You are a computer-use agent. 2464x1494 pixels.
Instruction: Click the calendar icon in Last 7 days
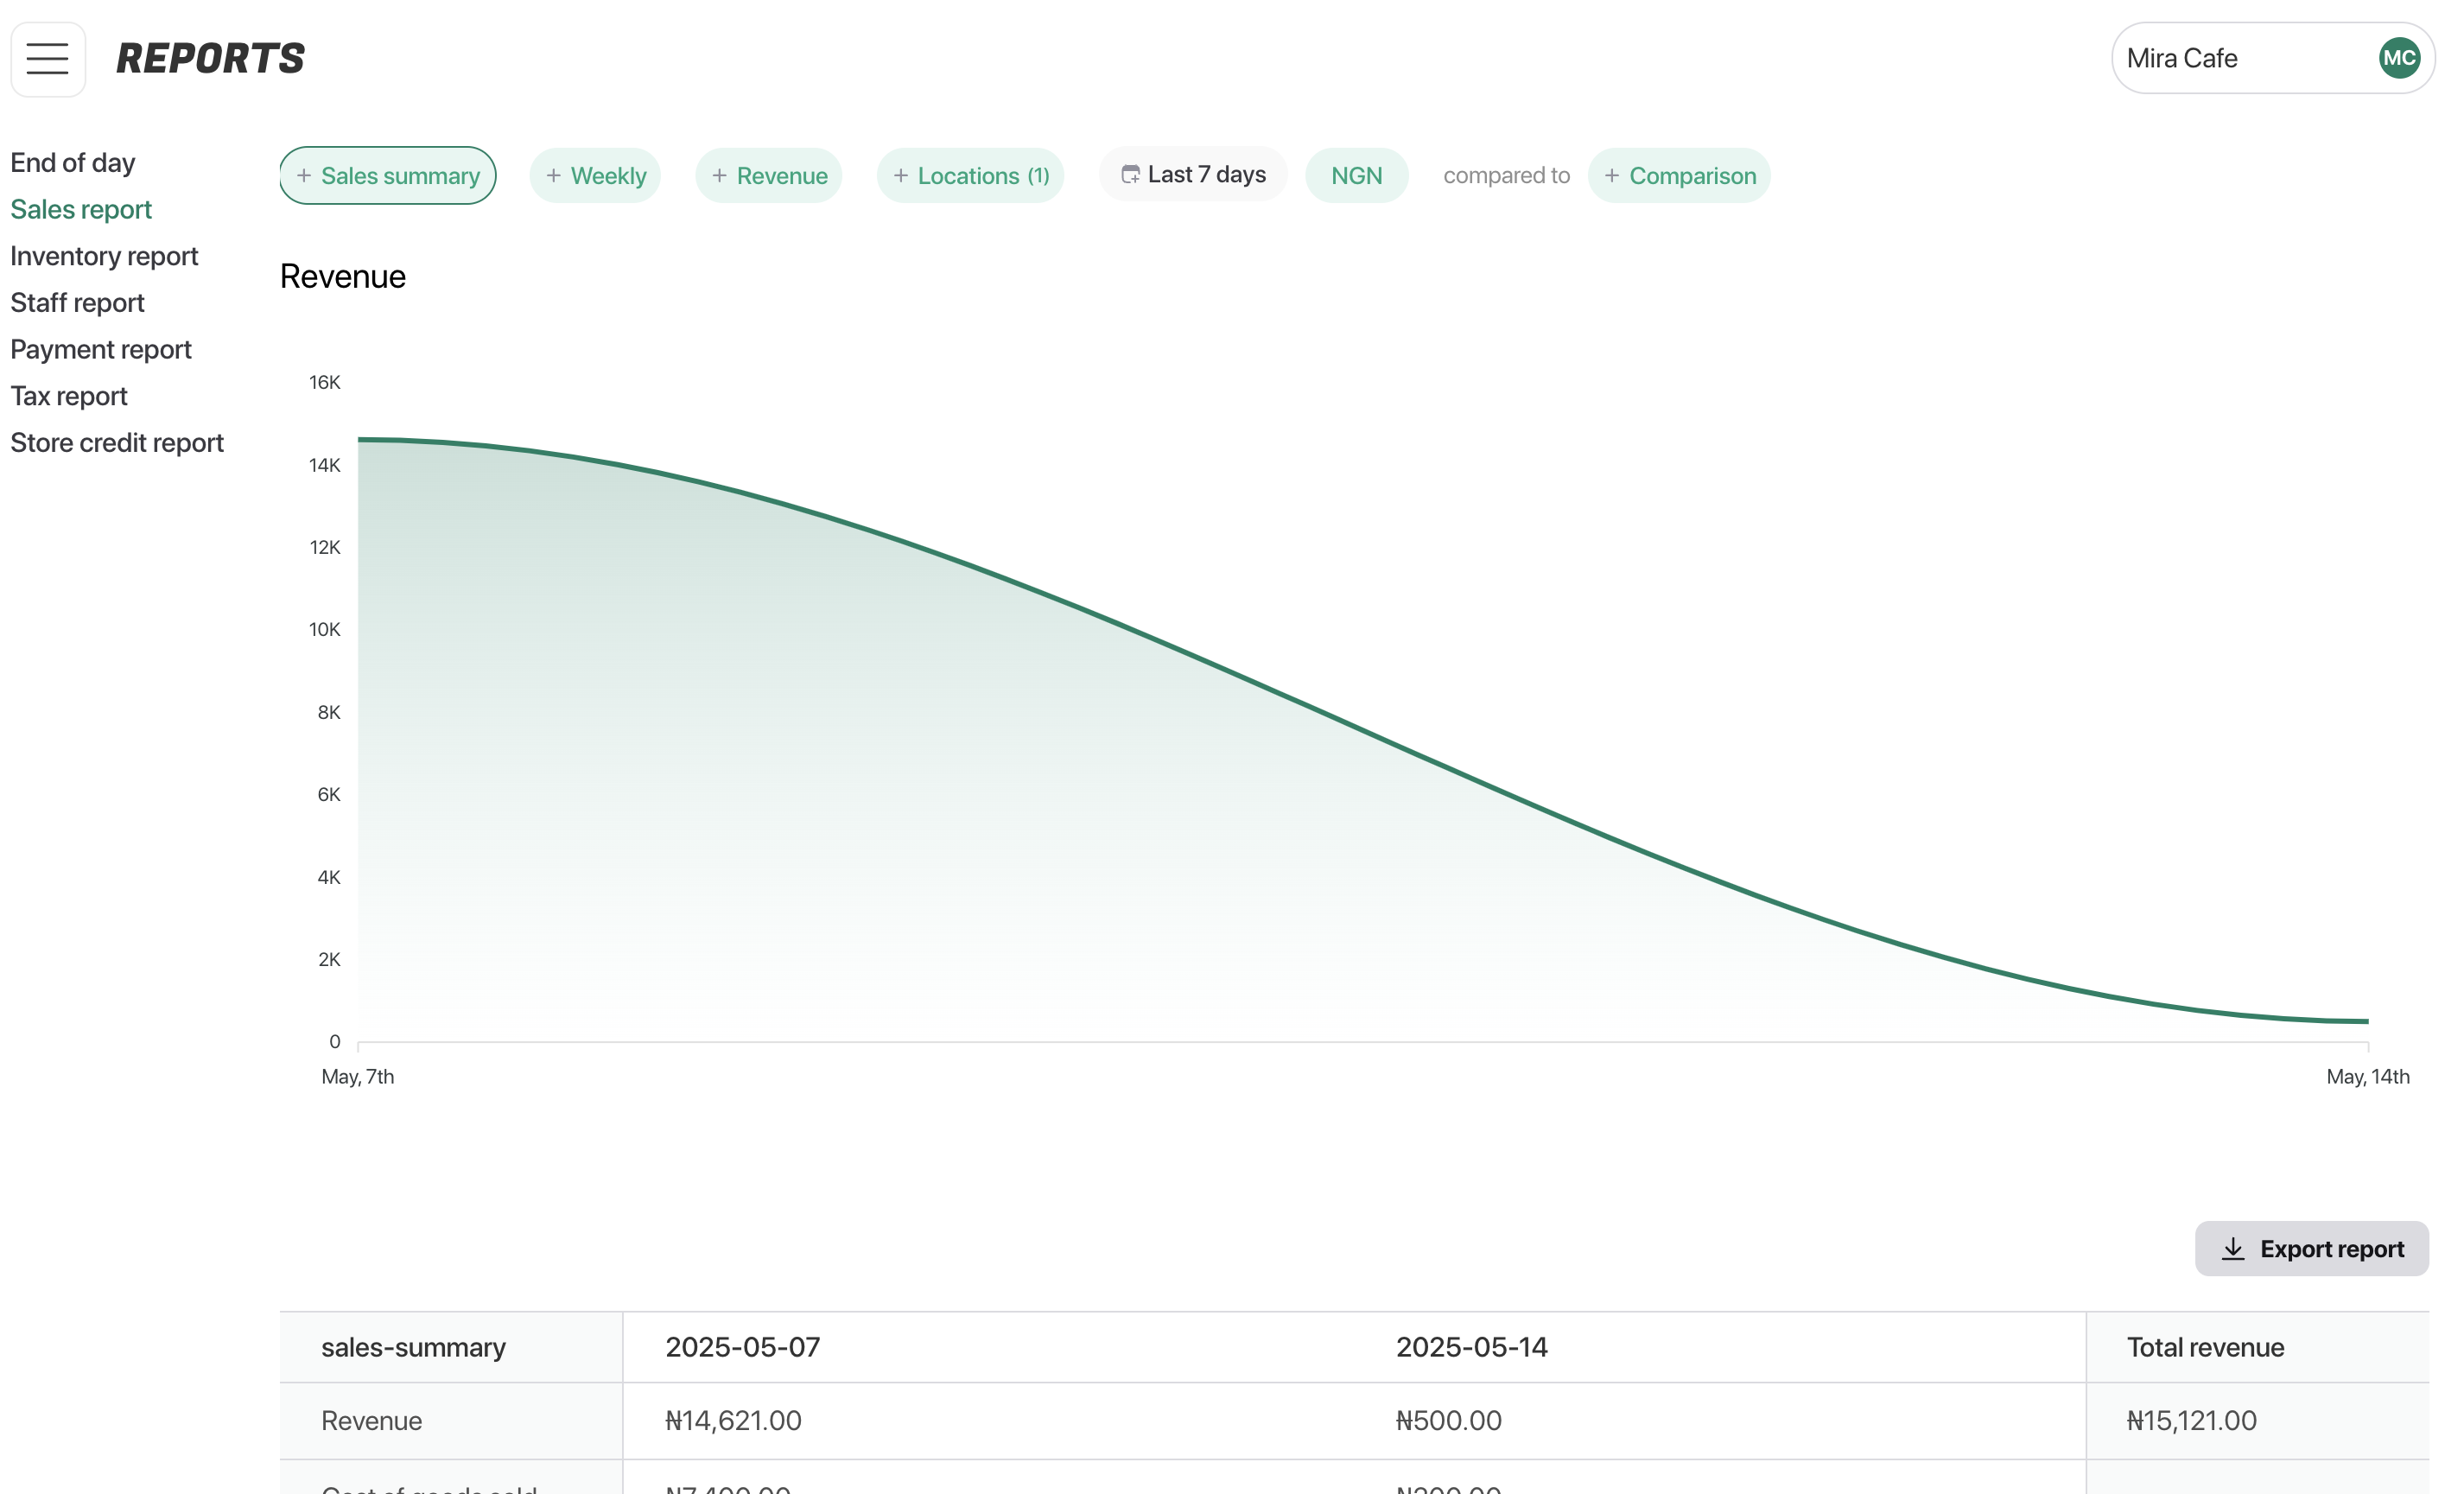click(1130, 175)
